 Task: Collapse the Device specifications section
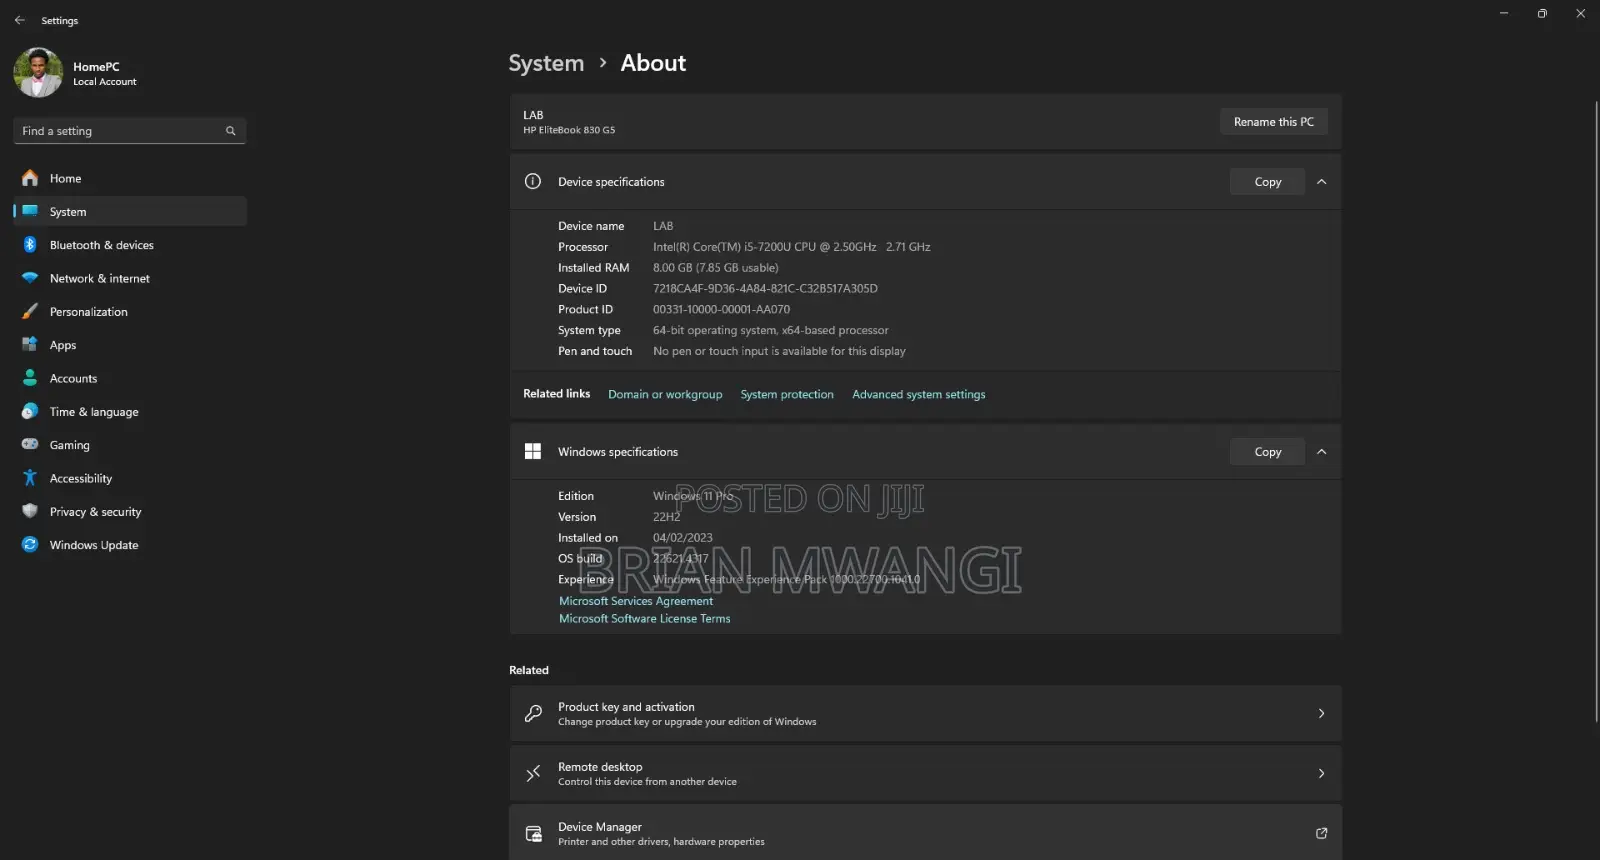pos(1322,182)
